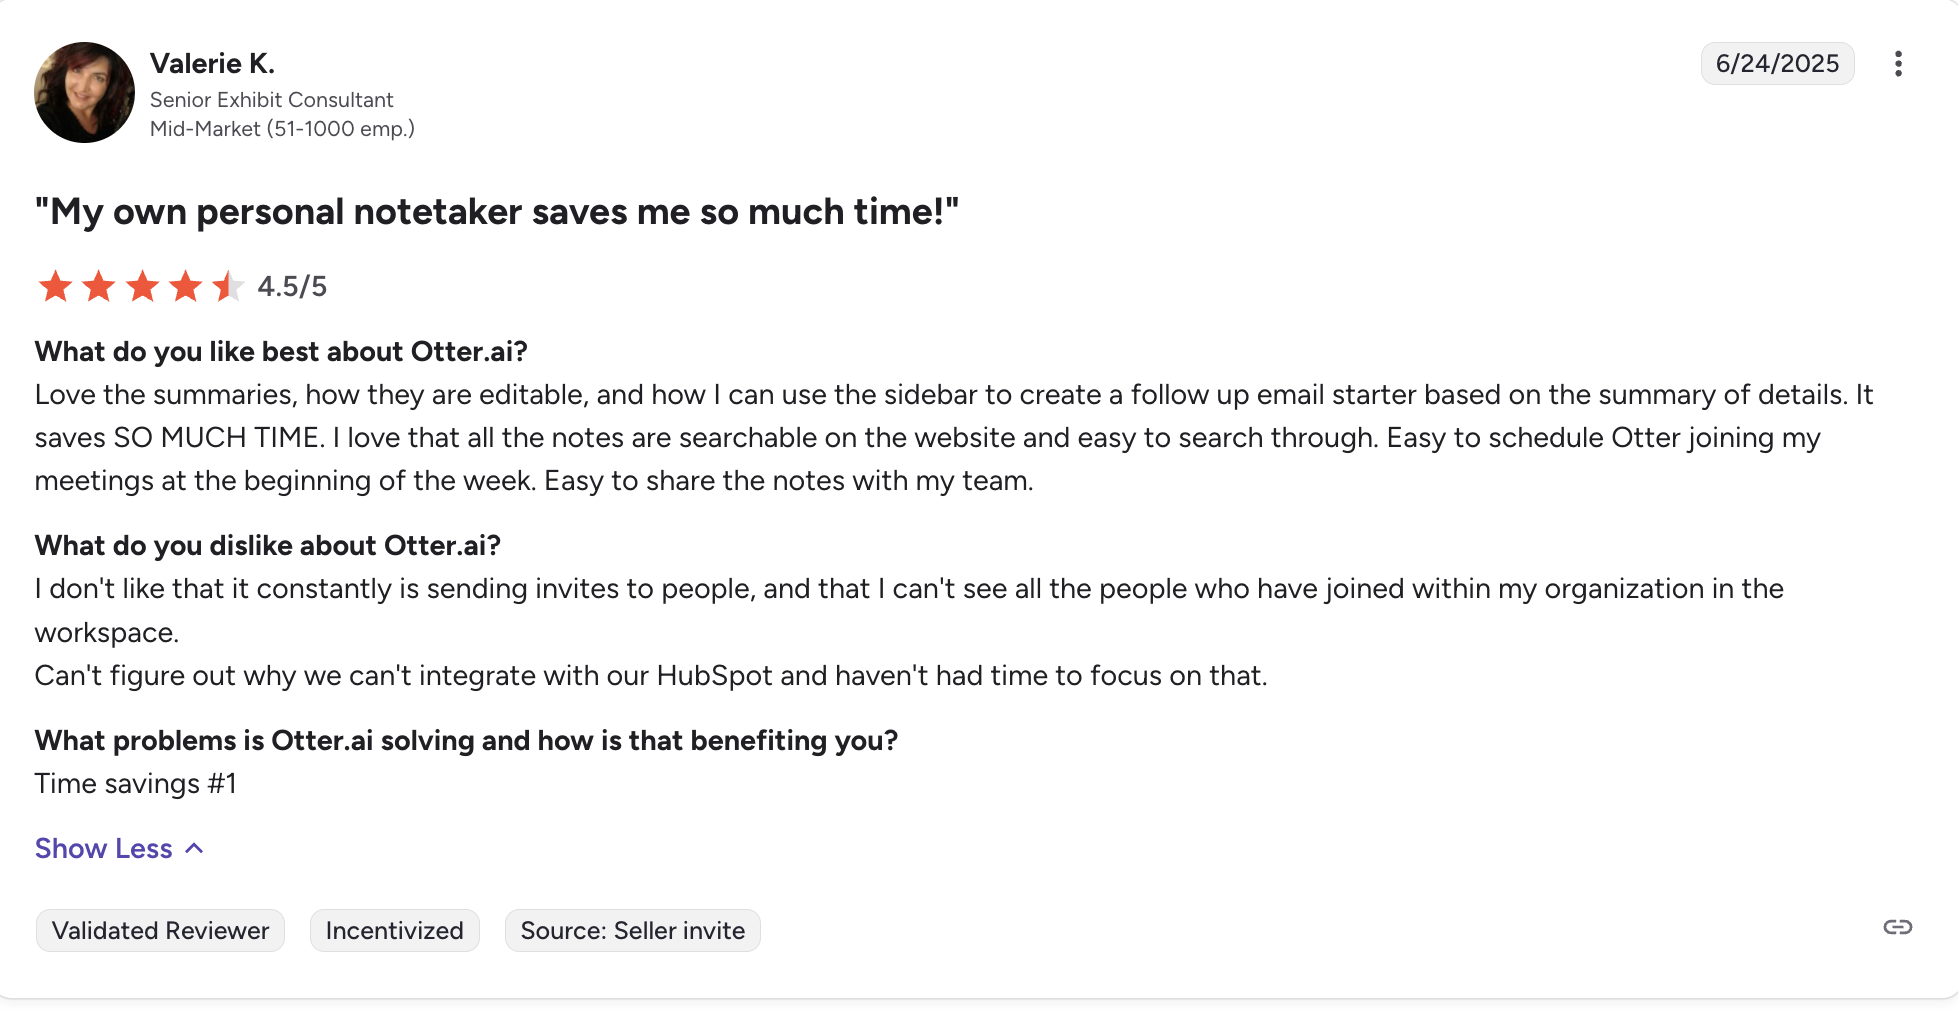Click Senior Exhibit Consultant job title
The width and height of the screenshot is (1958, 1012).
tap(271, 100)
